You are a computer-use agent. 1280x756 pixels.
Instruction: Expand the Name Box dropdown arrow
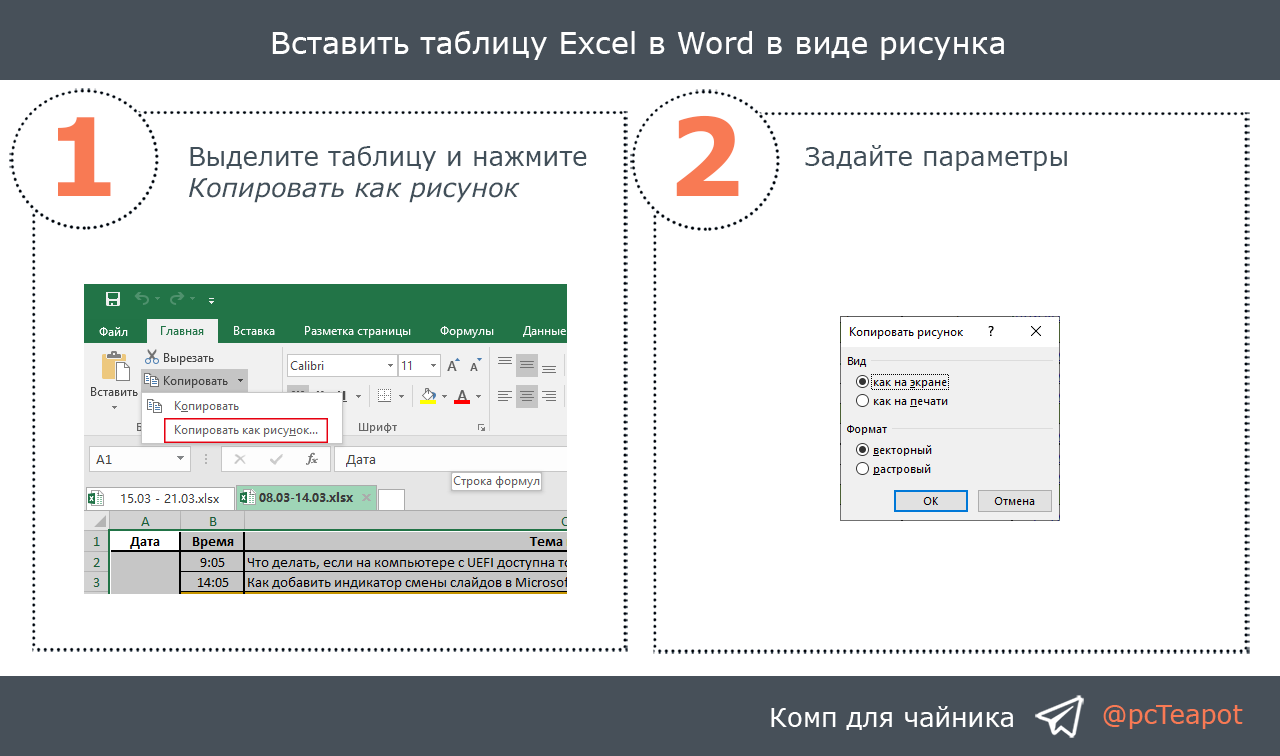pos(181,459)
